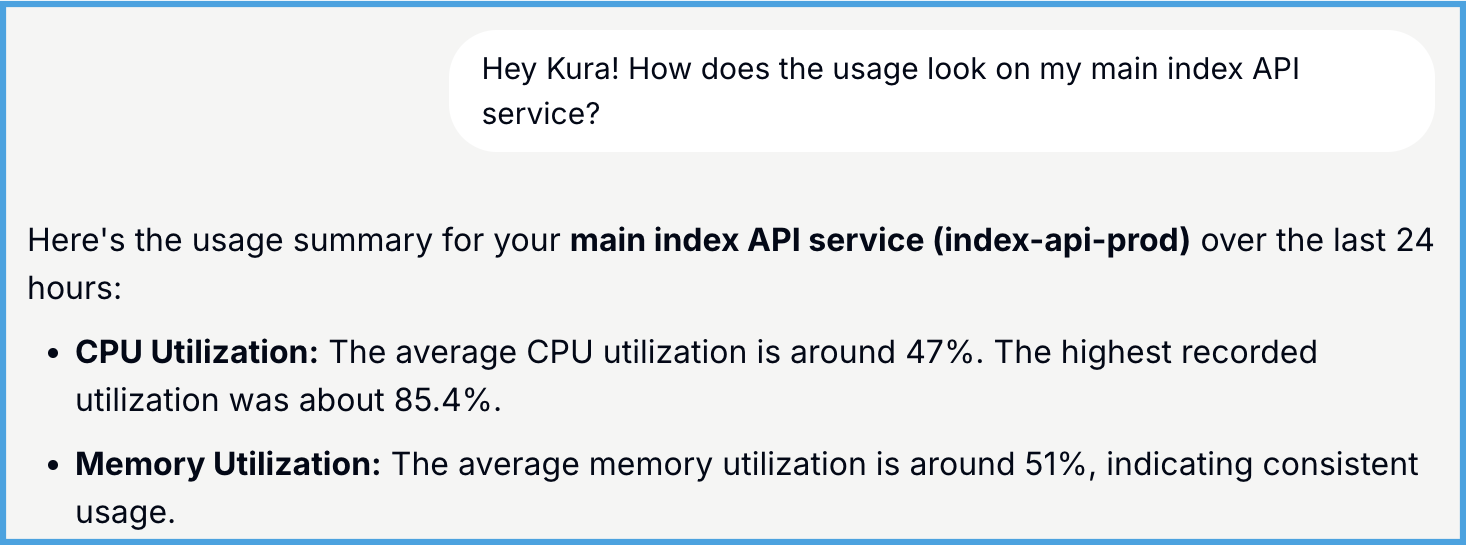Screen dimensions: 1466x545
Task: Click the bold "CPU Utilization:" label
Action: [x=197, y=352]
